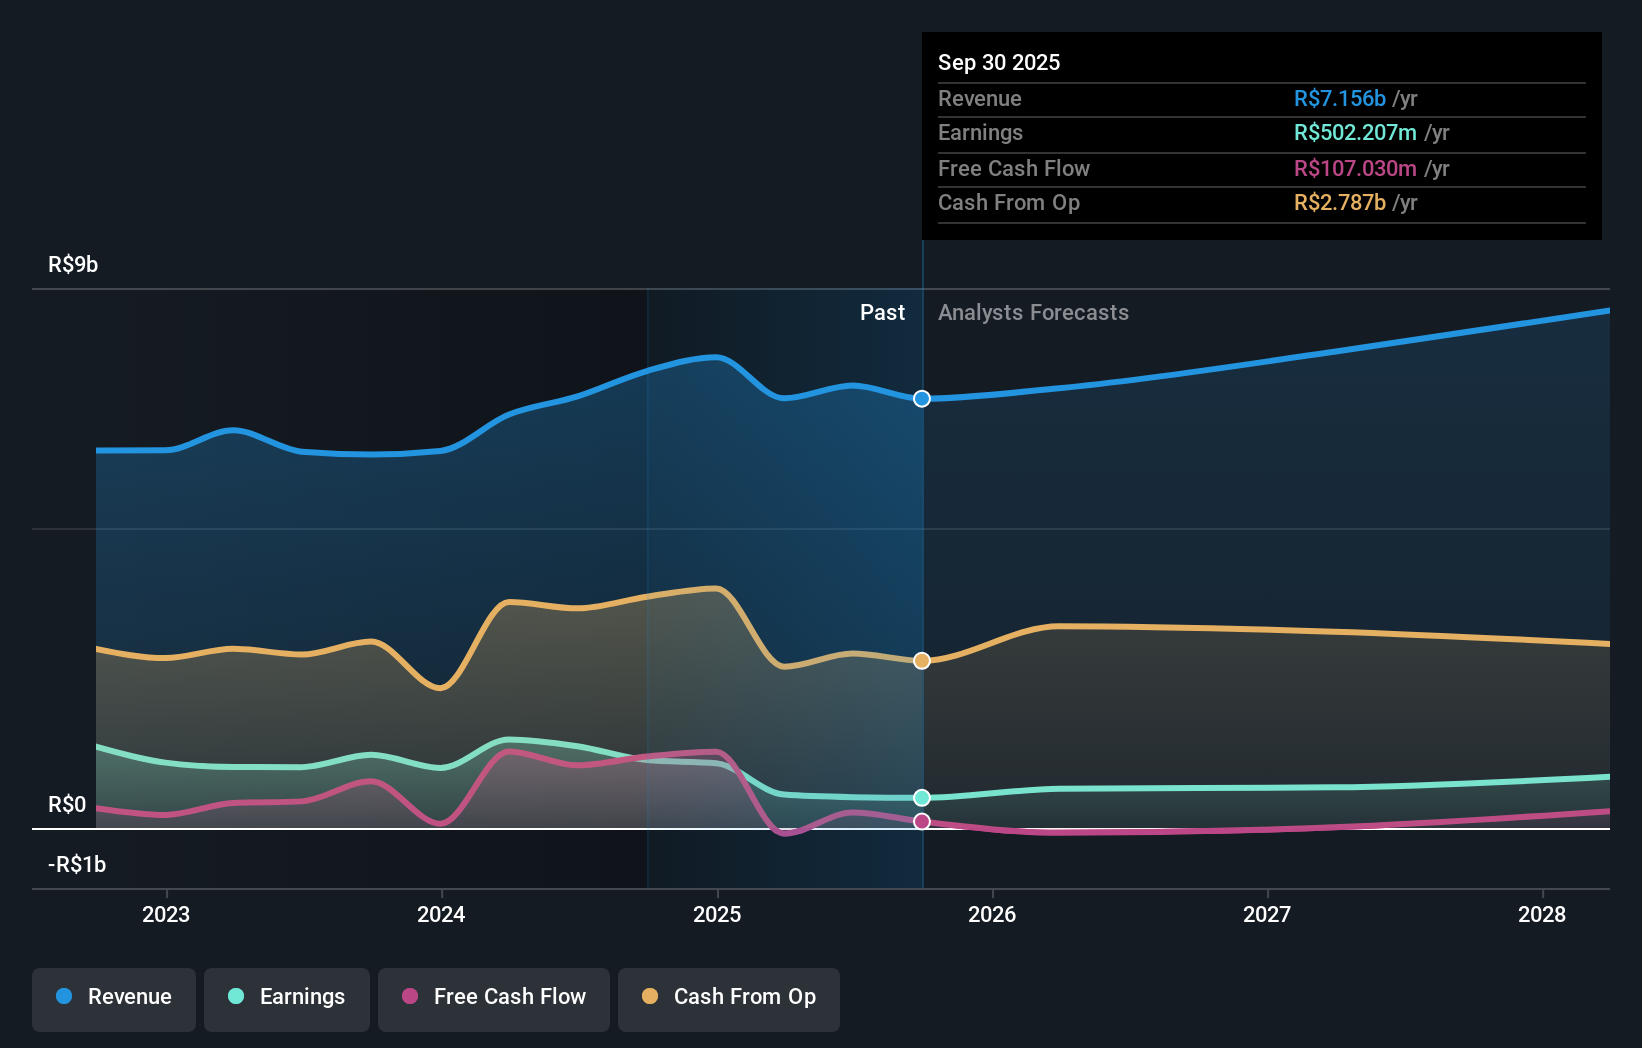Expand the Sep 30 2025 tooltip header
The width and height of the screenshot is (1642, 1048).
(998, 62)
